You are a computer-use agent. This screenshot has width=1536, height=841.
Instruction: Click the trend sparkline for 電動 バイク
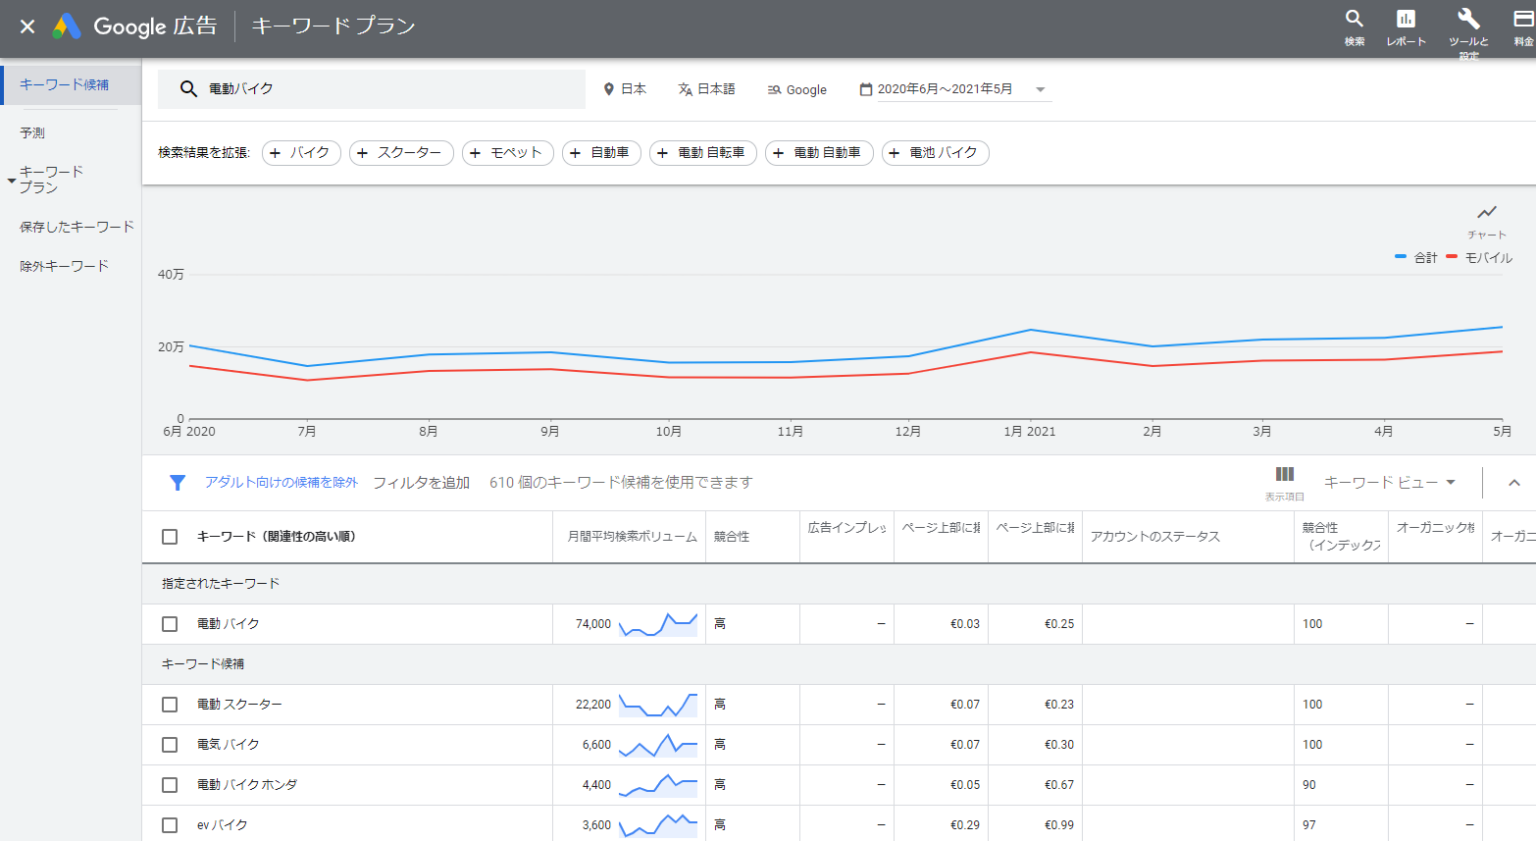[x=658, y=624]
